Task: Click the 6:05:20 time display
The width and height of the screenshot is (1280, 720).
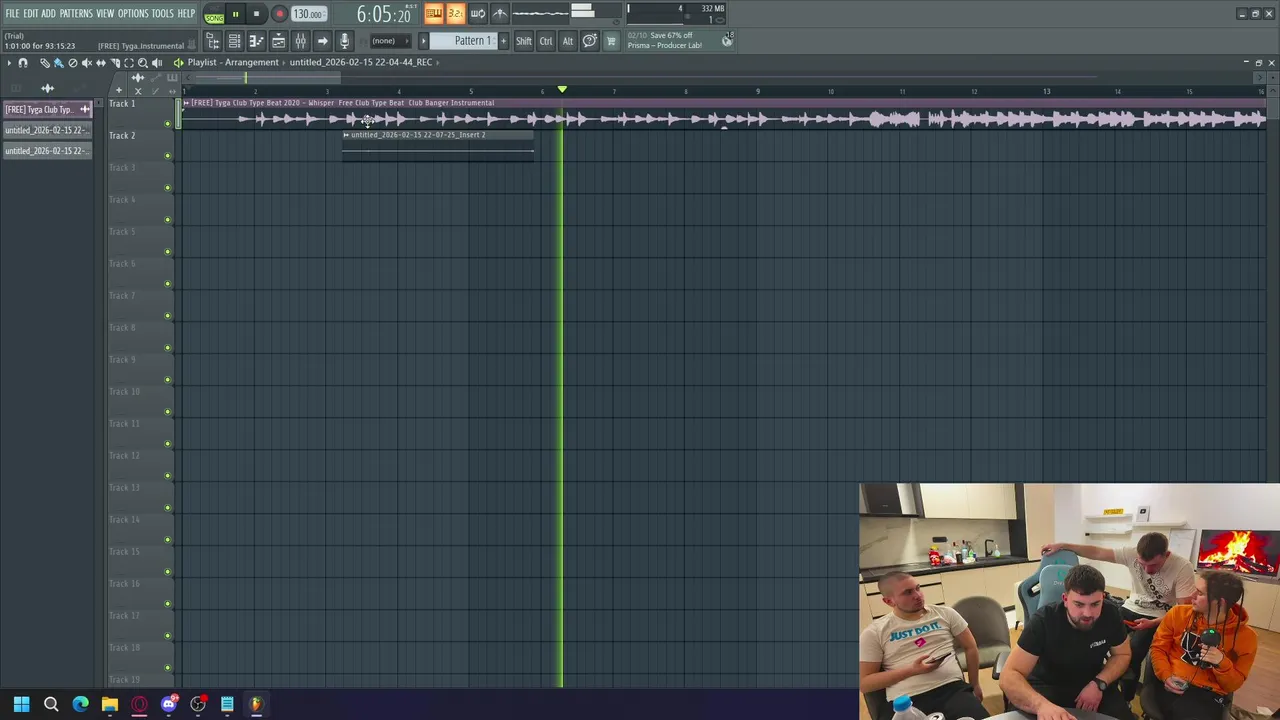Action: tap(384, 14)
